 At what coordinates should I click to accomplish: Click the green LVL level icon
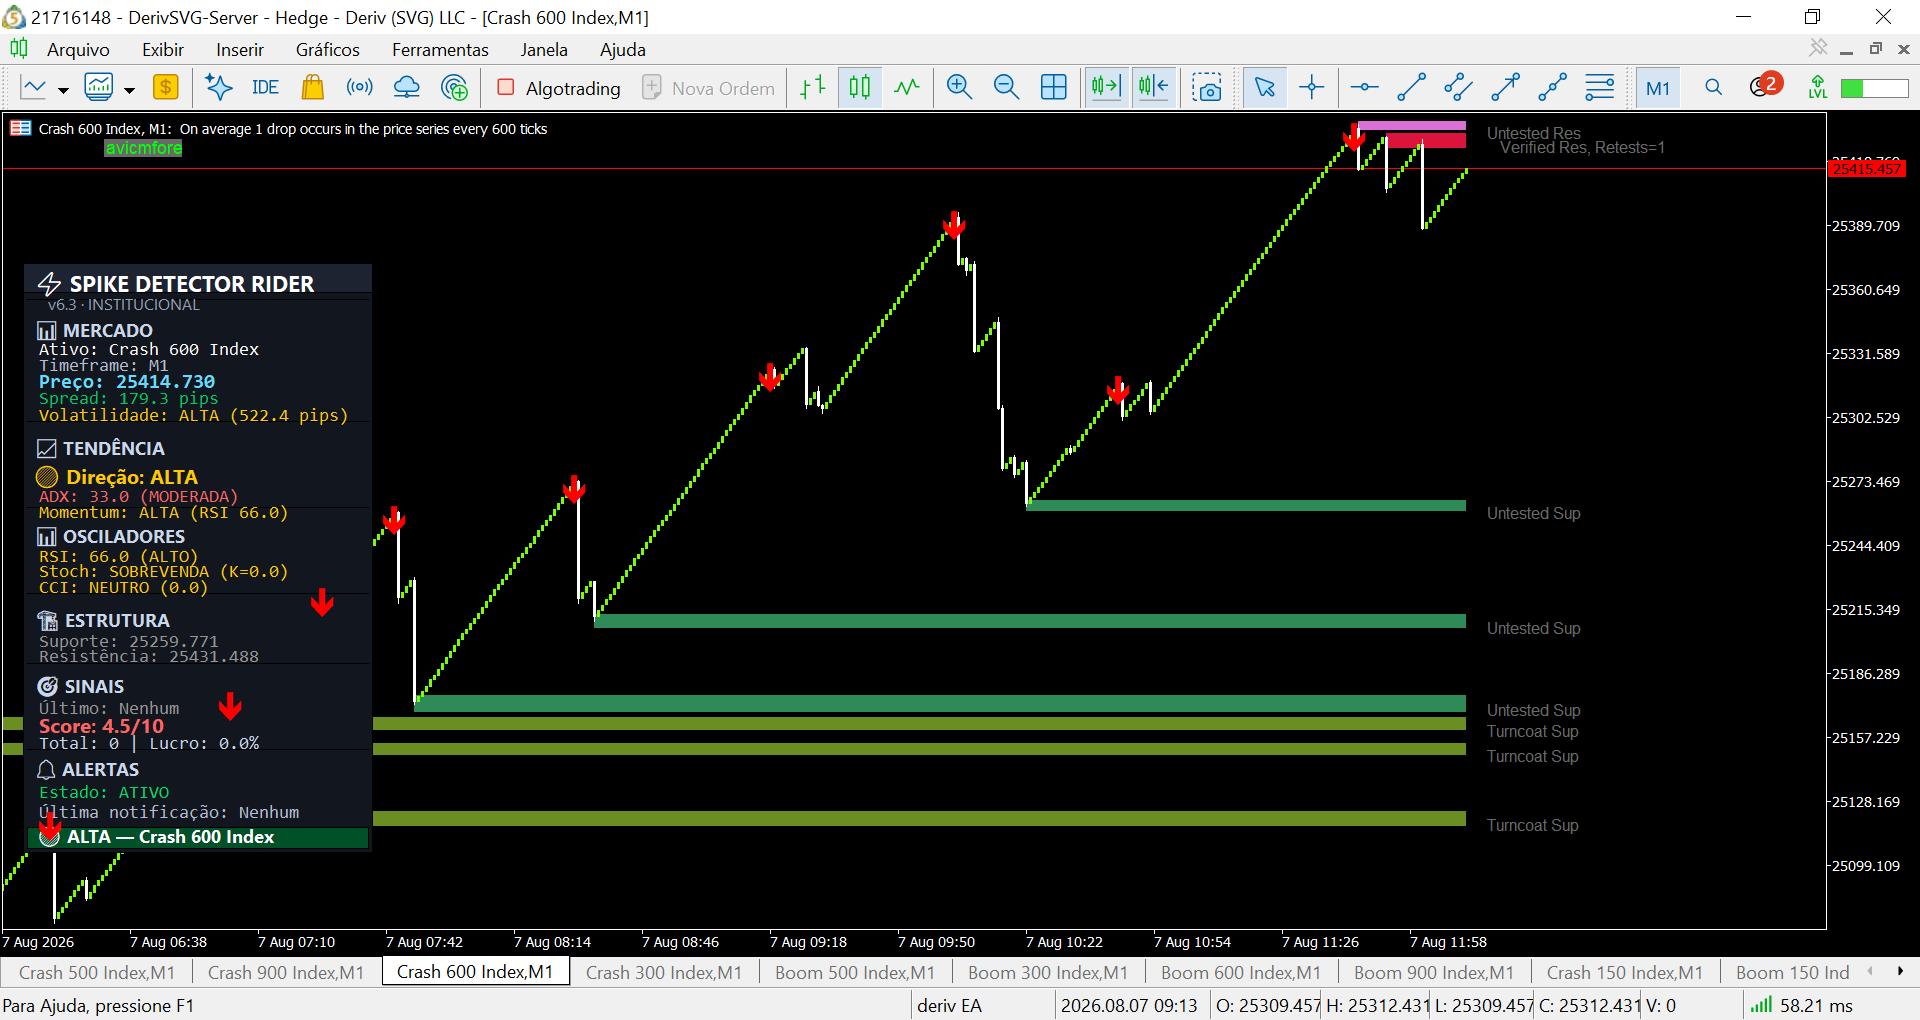[x=1818, y=88]
